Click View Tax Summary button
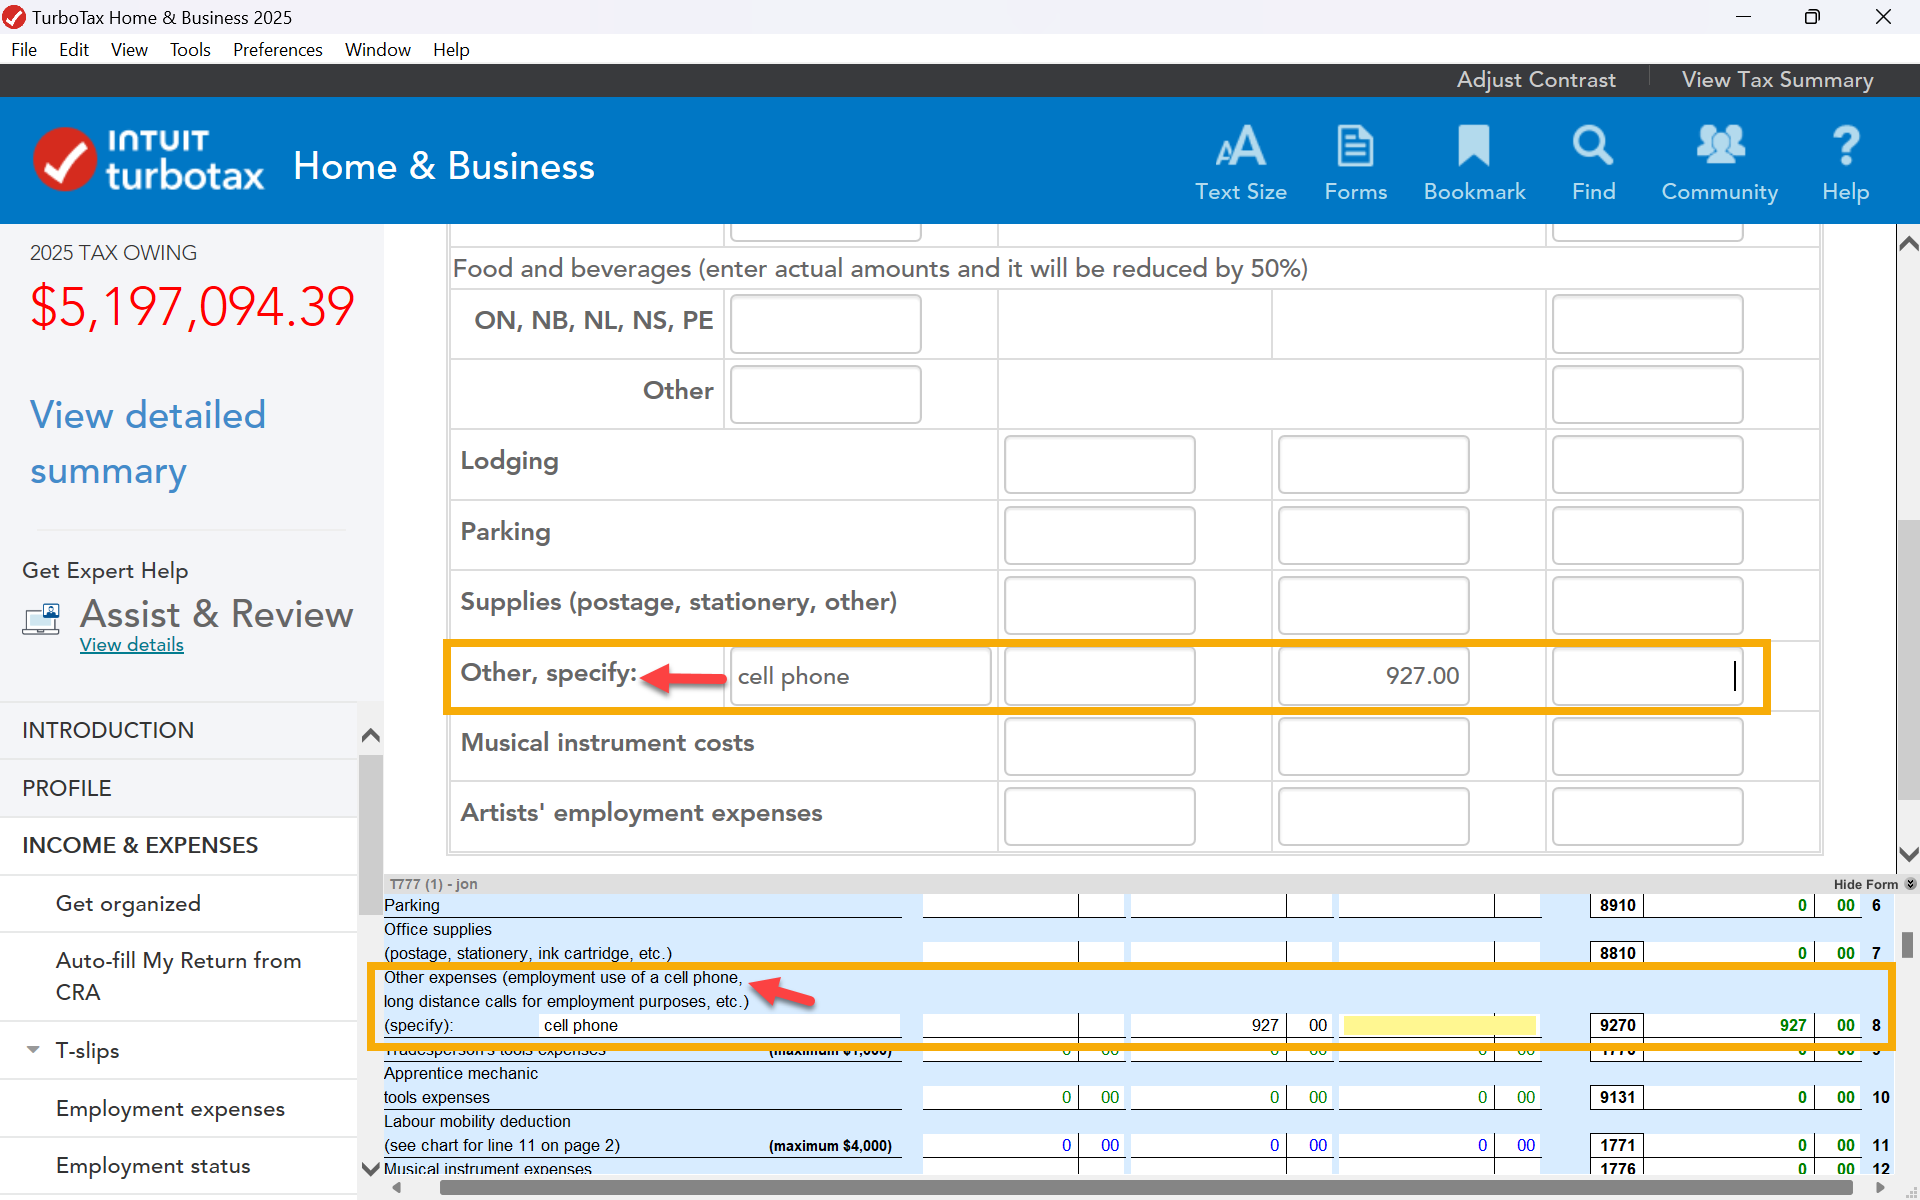Screen dimensions: 1920x1200 pyautogui.click(x=1777, y=80)
